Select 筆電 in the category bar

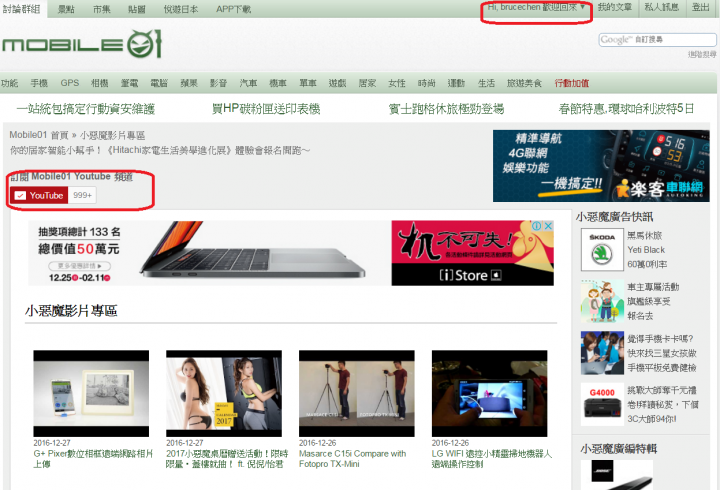pyautogui.click(x=129, y=83)
